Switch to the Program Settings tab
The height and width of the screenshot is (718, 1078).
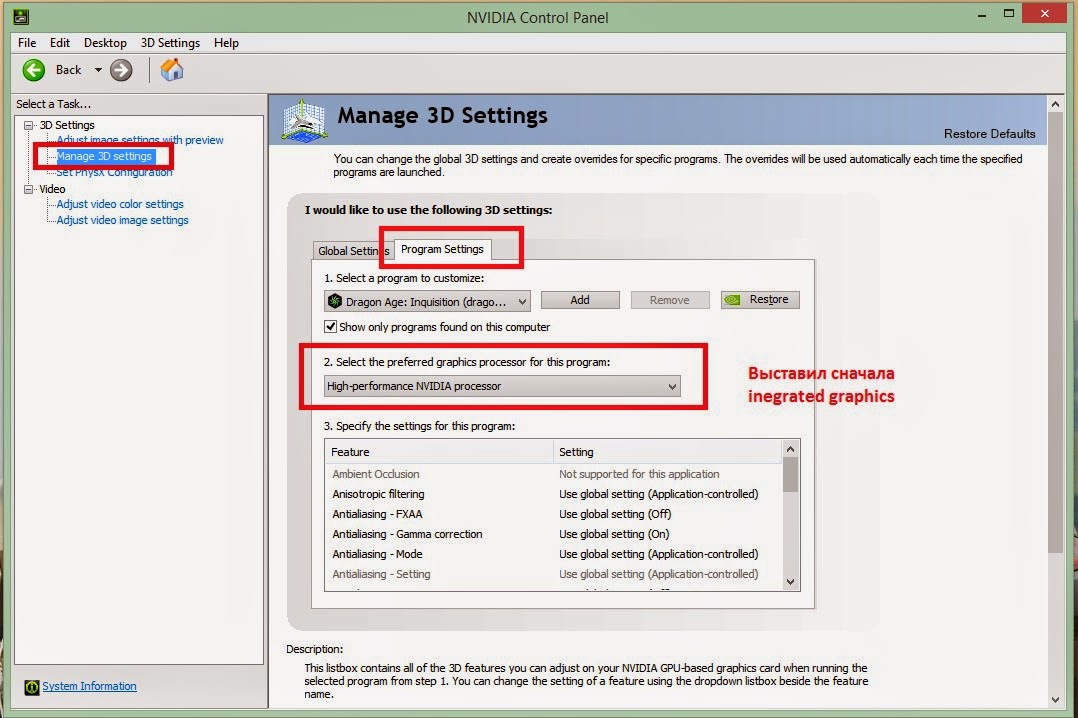click(442, 249)
